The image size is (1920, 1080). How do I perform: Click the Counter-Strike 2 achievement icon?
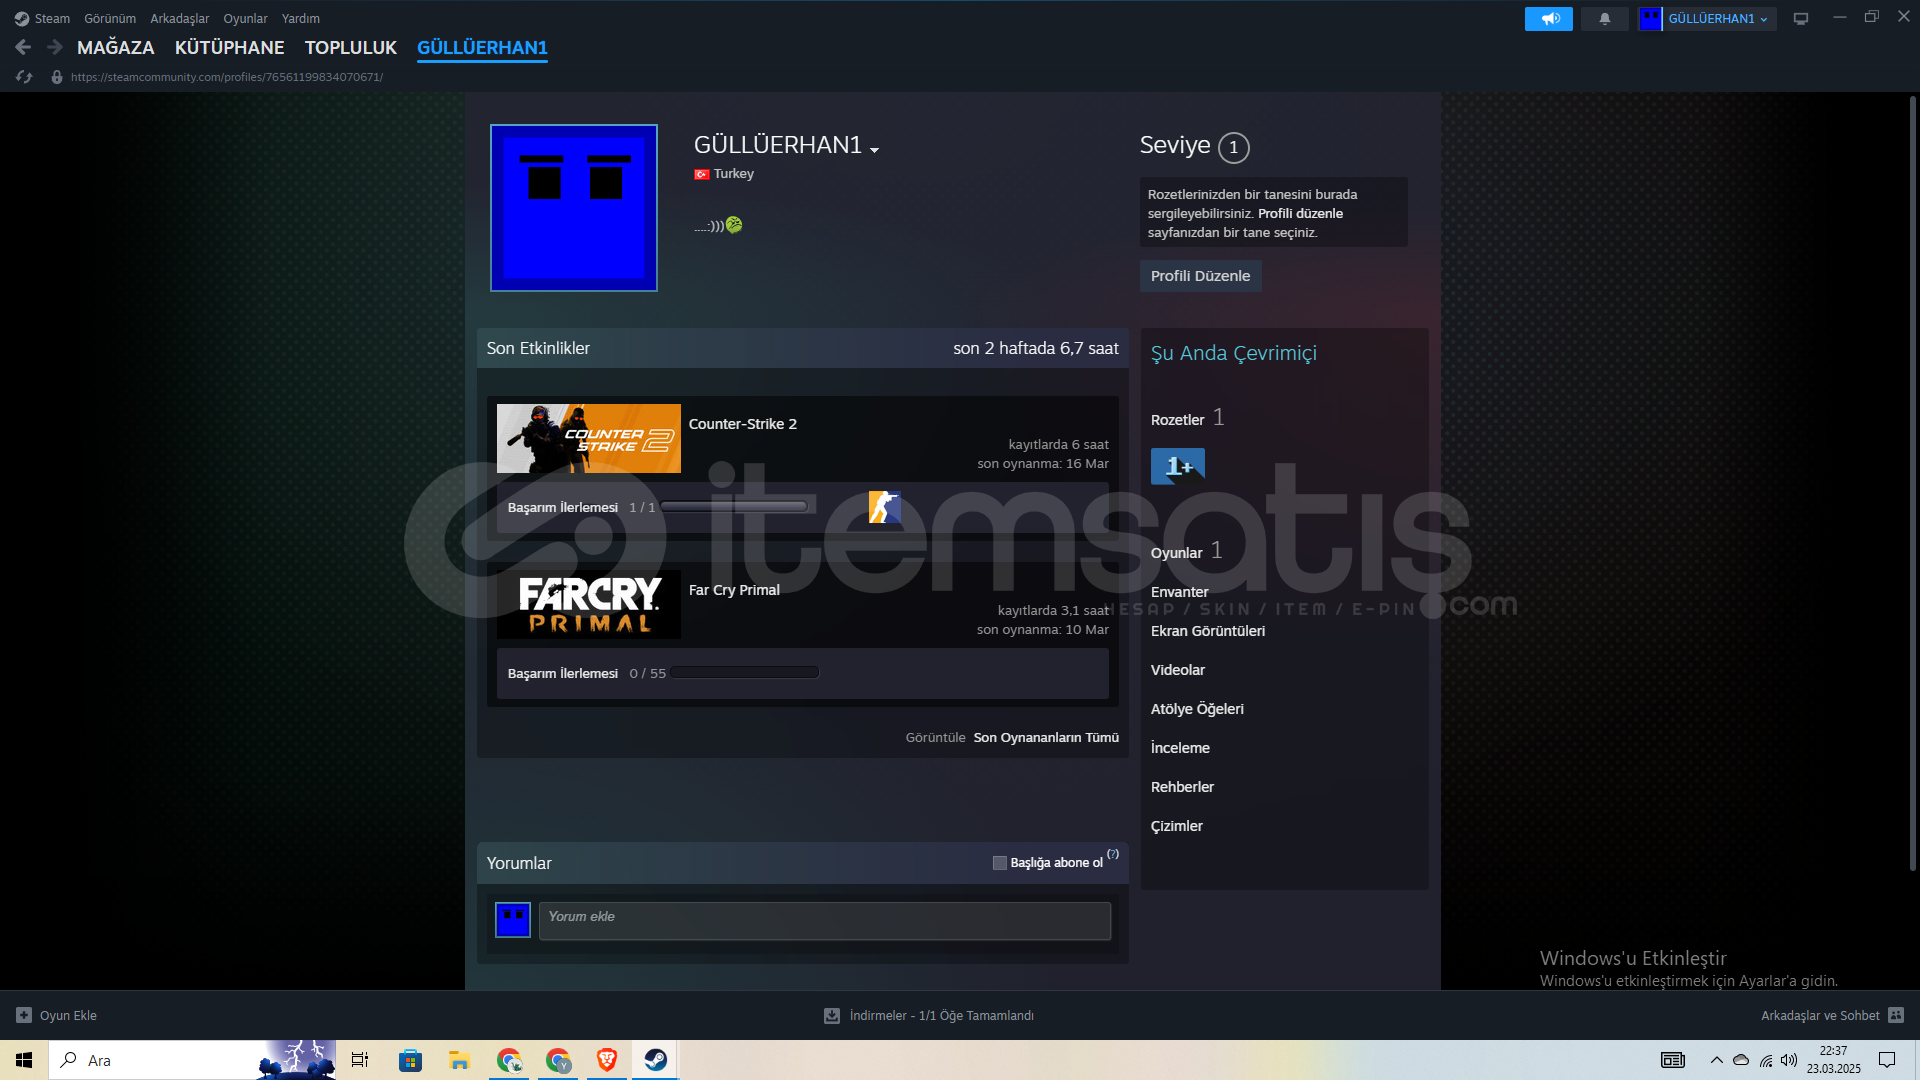pos(884,507)
